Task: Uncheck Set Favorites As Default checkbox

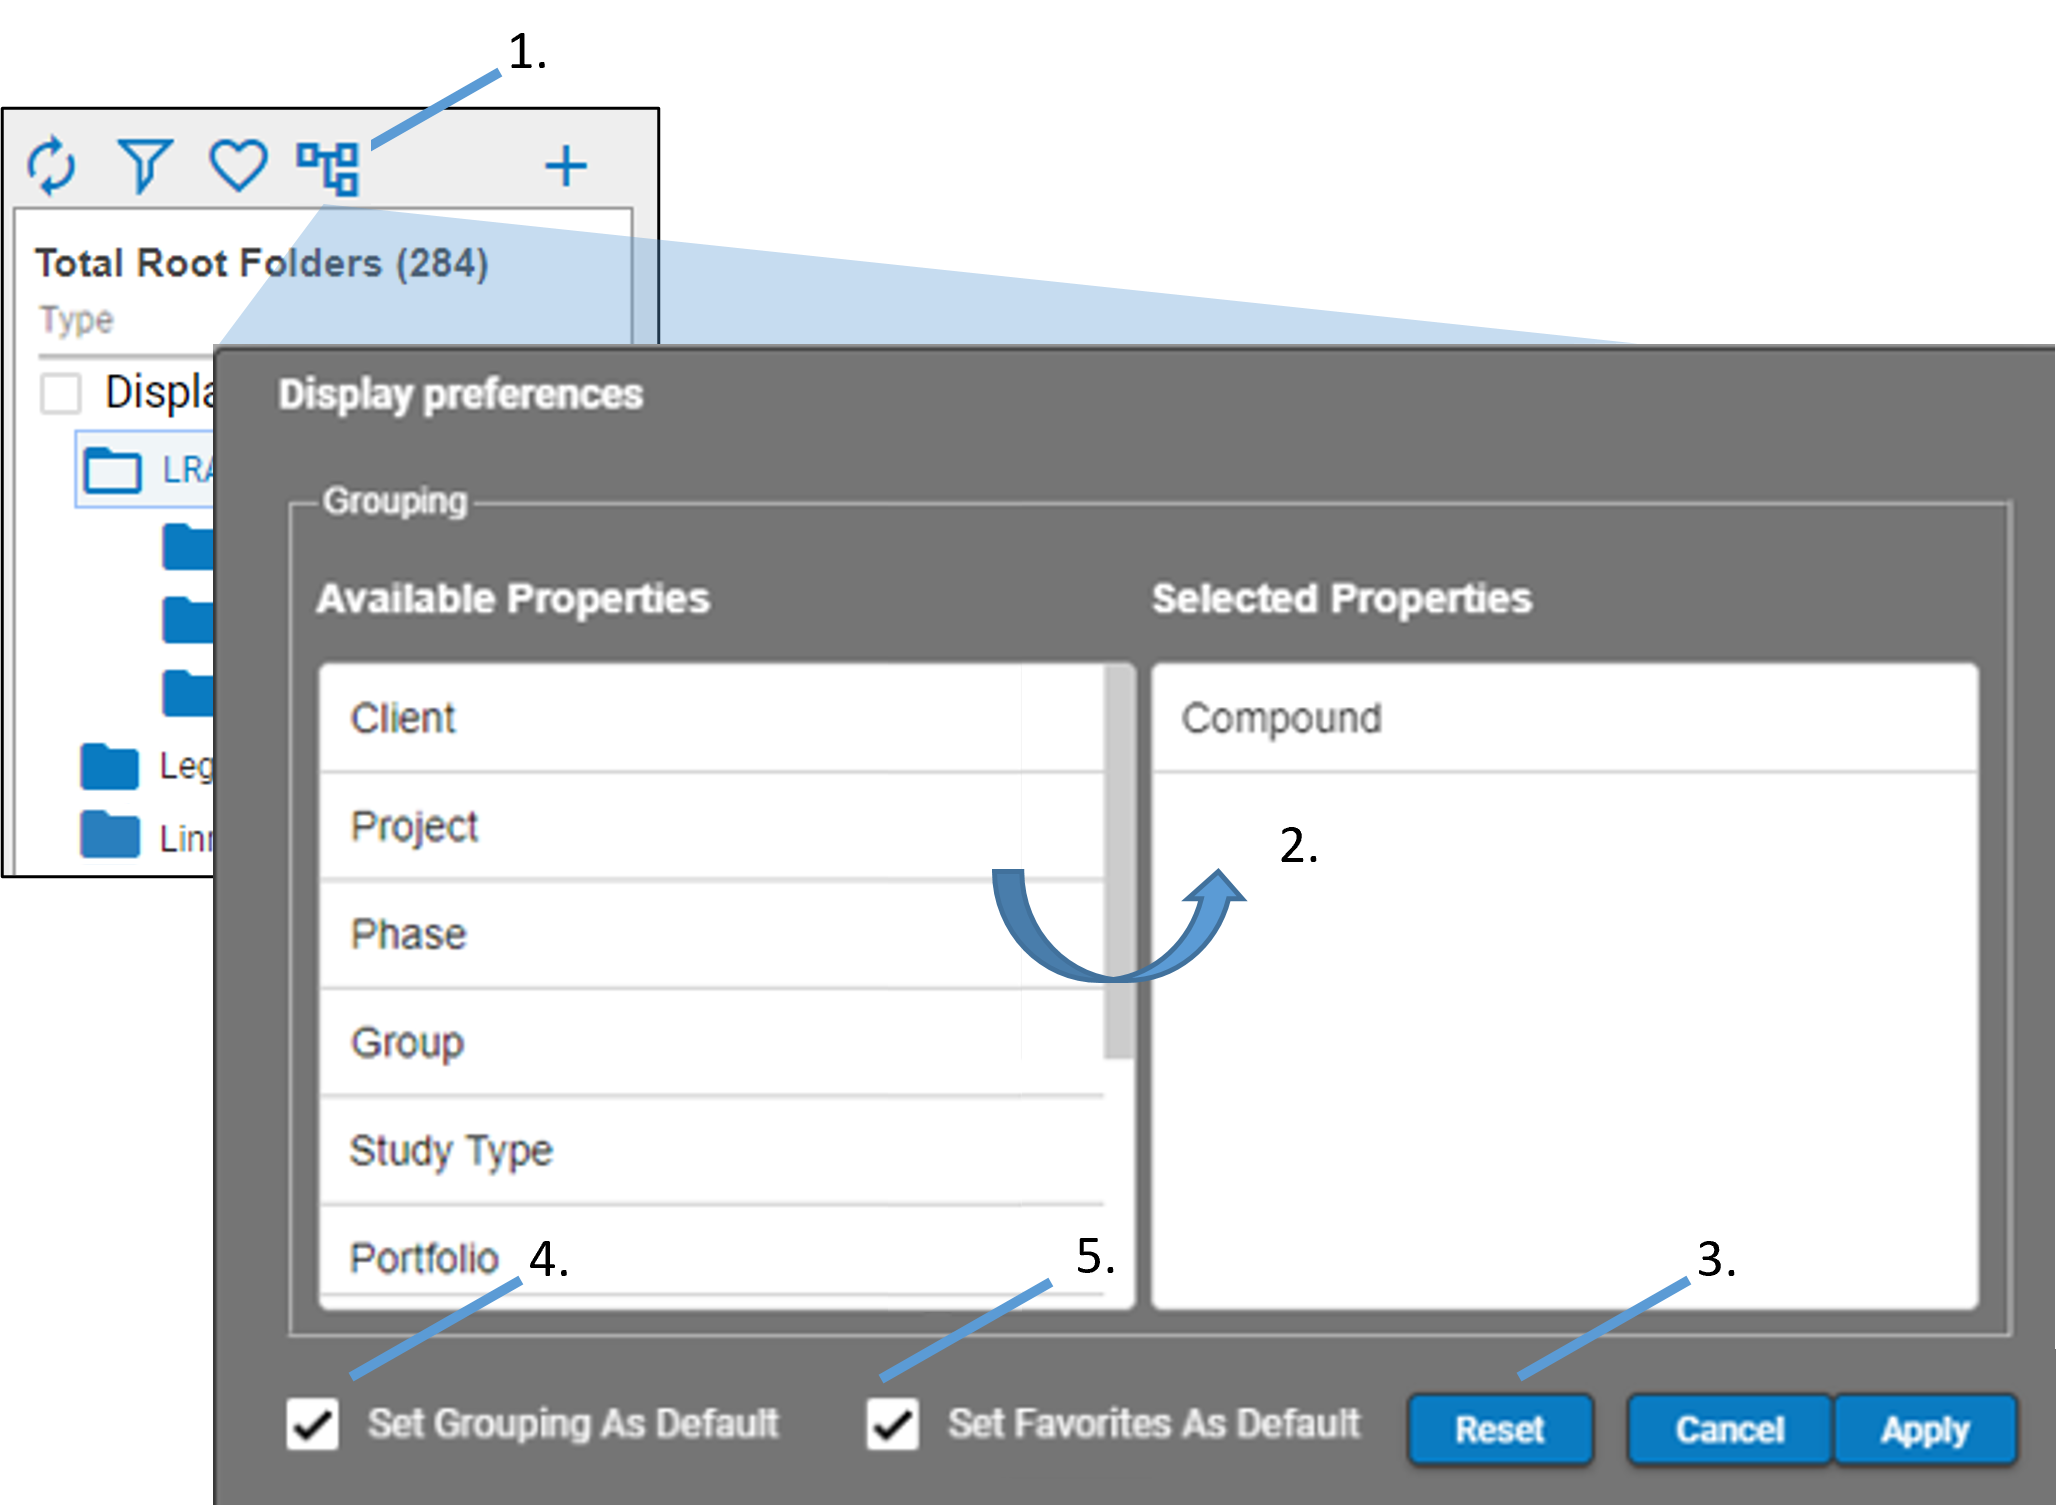Action: point(892,1424)
